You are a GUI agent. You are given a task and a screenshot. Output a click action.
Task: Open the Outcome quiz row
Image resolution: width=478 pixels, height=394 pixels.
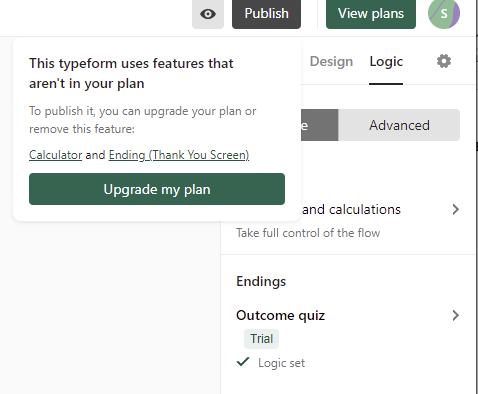[x=348, y=315]
